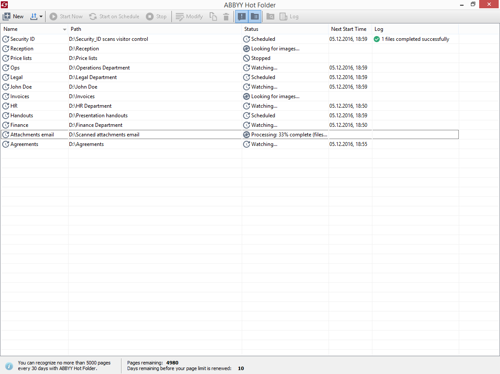
Task: Click the Log column header
Action: tap(415, 29)
